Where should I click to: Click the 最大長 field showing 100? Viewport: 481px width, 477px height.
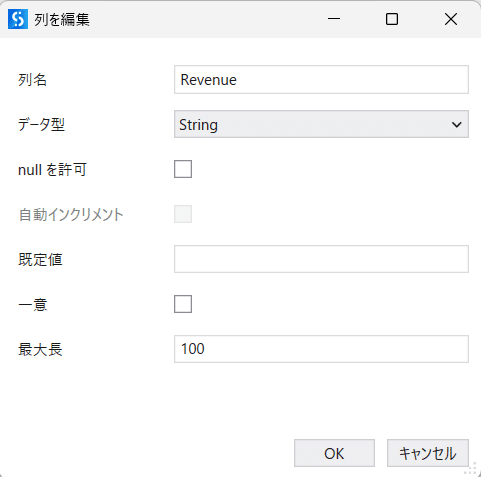321,349
